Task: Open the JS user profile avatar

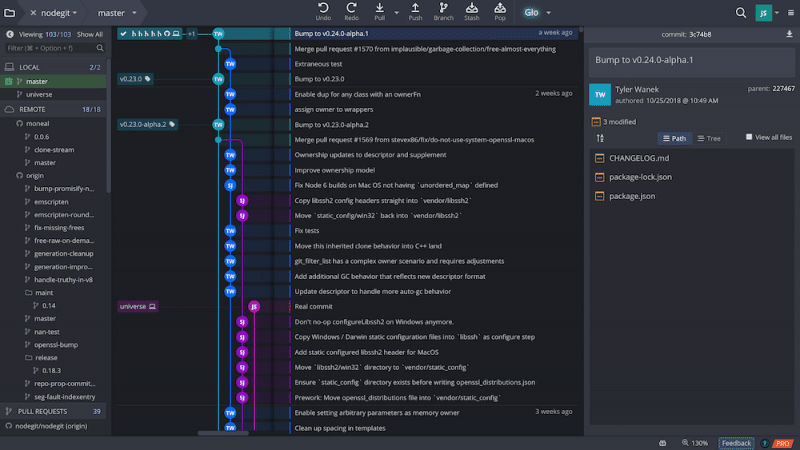Action: [x=763, y=13]
